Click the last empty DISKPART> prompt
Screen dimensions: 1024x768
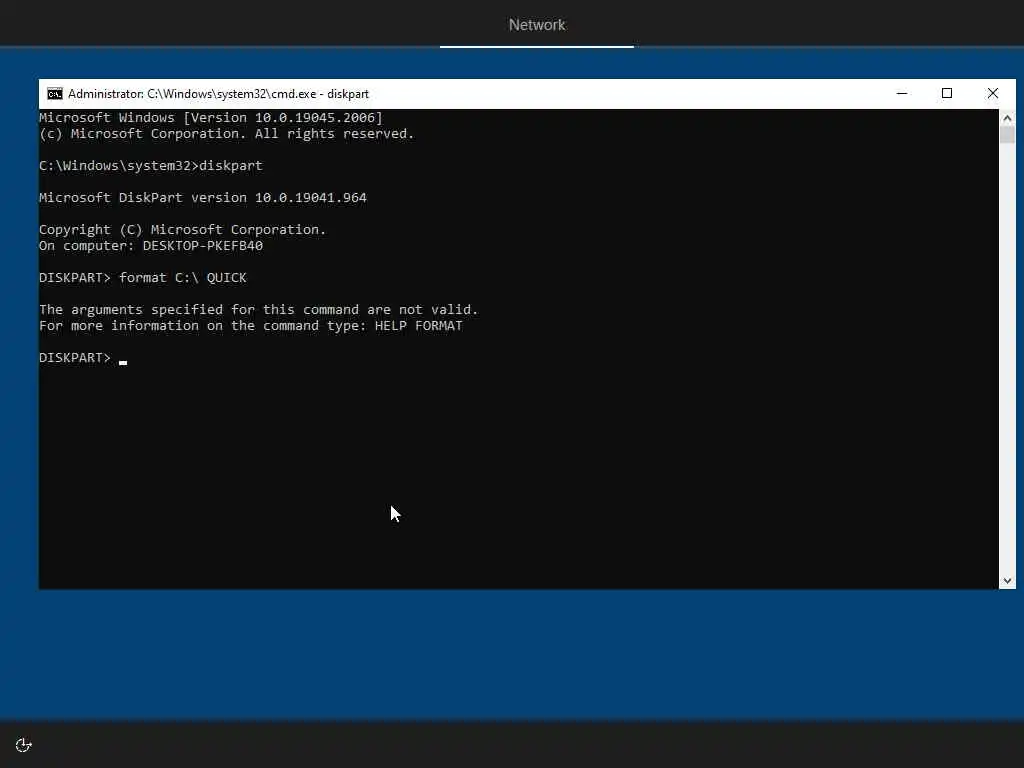83,357
